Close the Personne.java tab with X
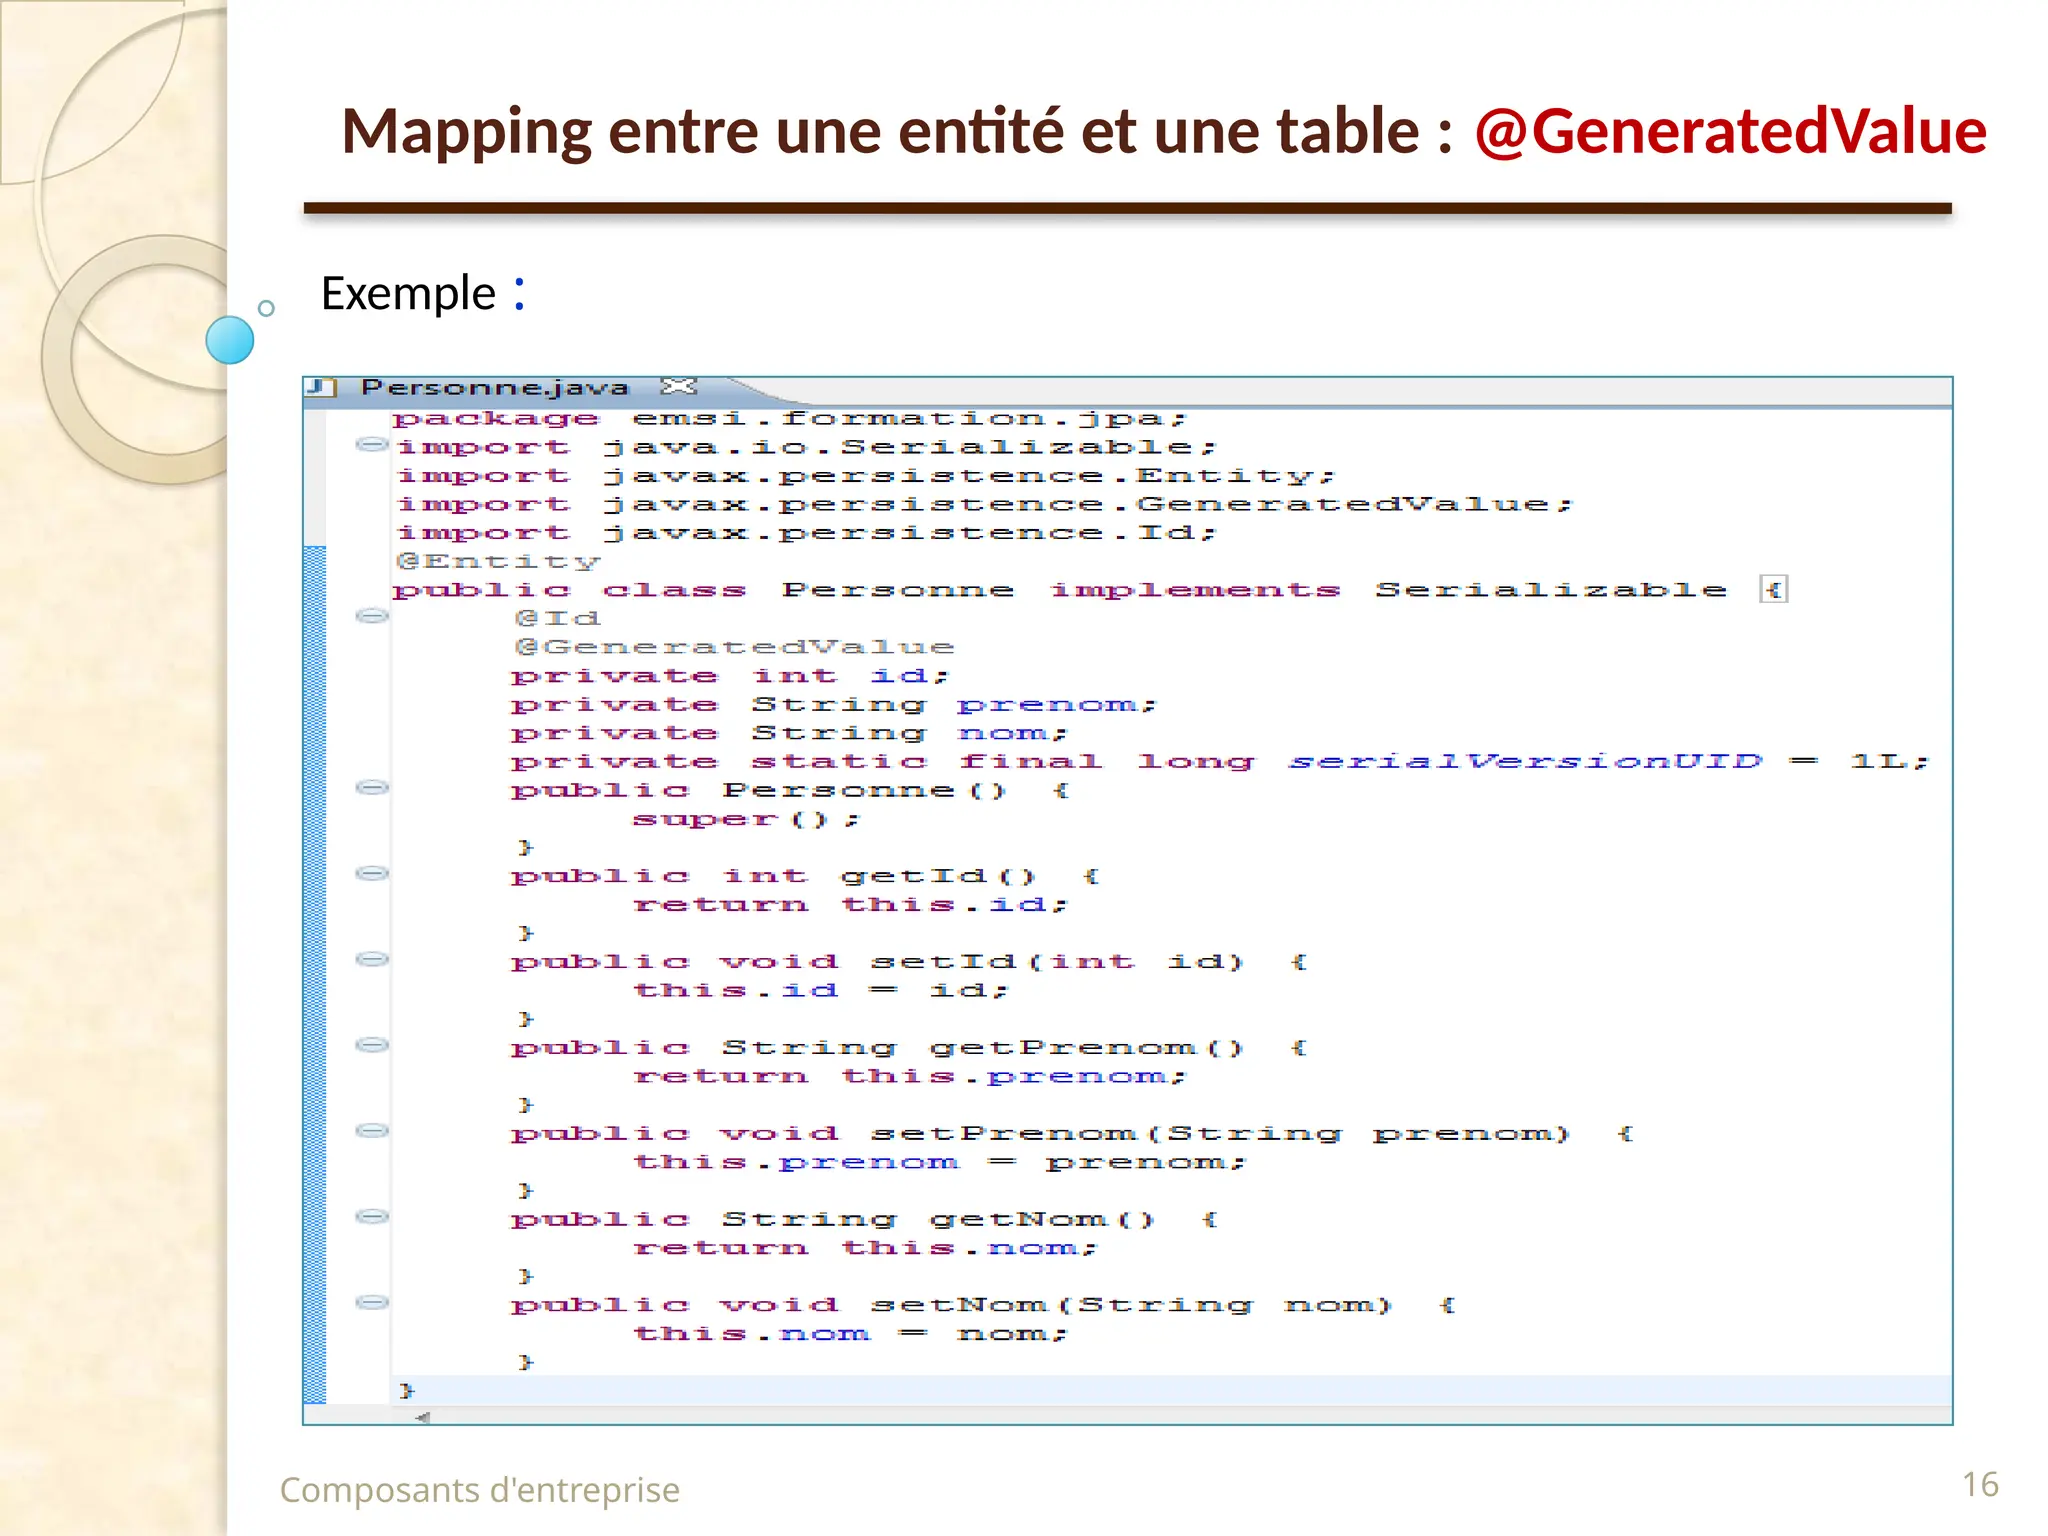This screenshot has width=2048, height=1536. click(x=679, y=387)
